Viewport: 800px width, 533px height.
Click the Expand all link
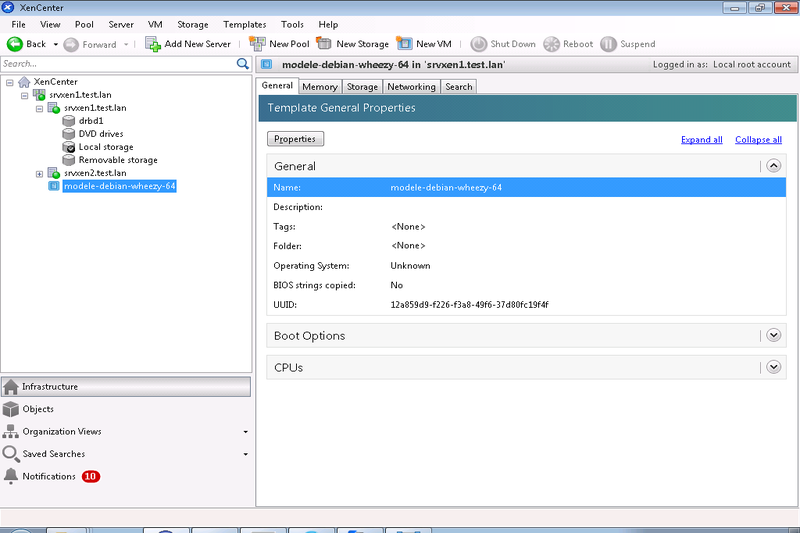click(x=702, y=140)
